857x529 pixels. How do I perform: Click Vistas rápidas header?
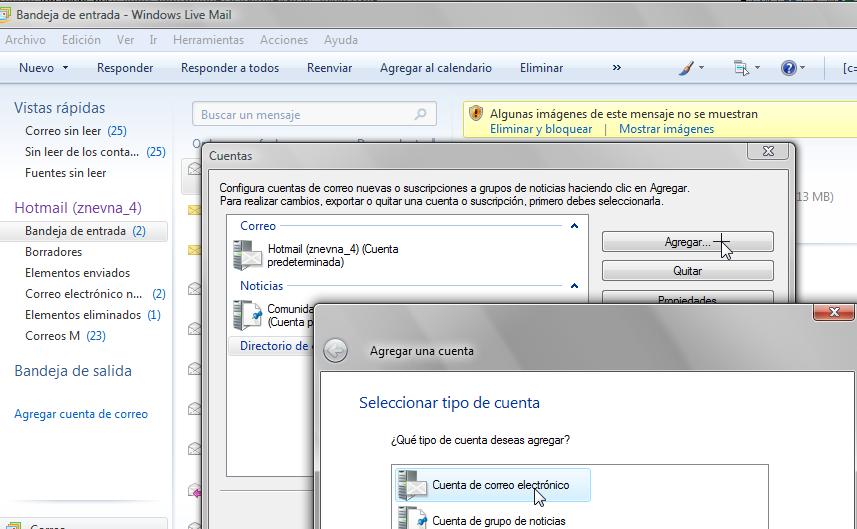click(60, 108)
